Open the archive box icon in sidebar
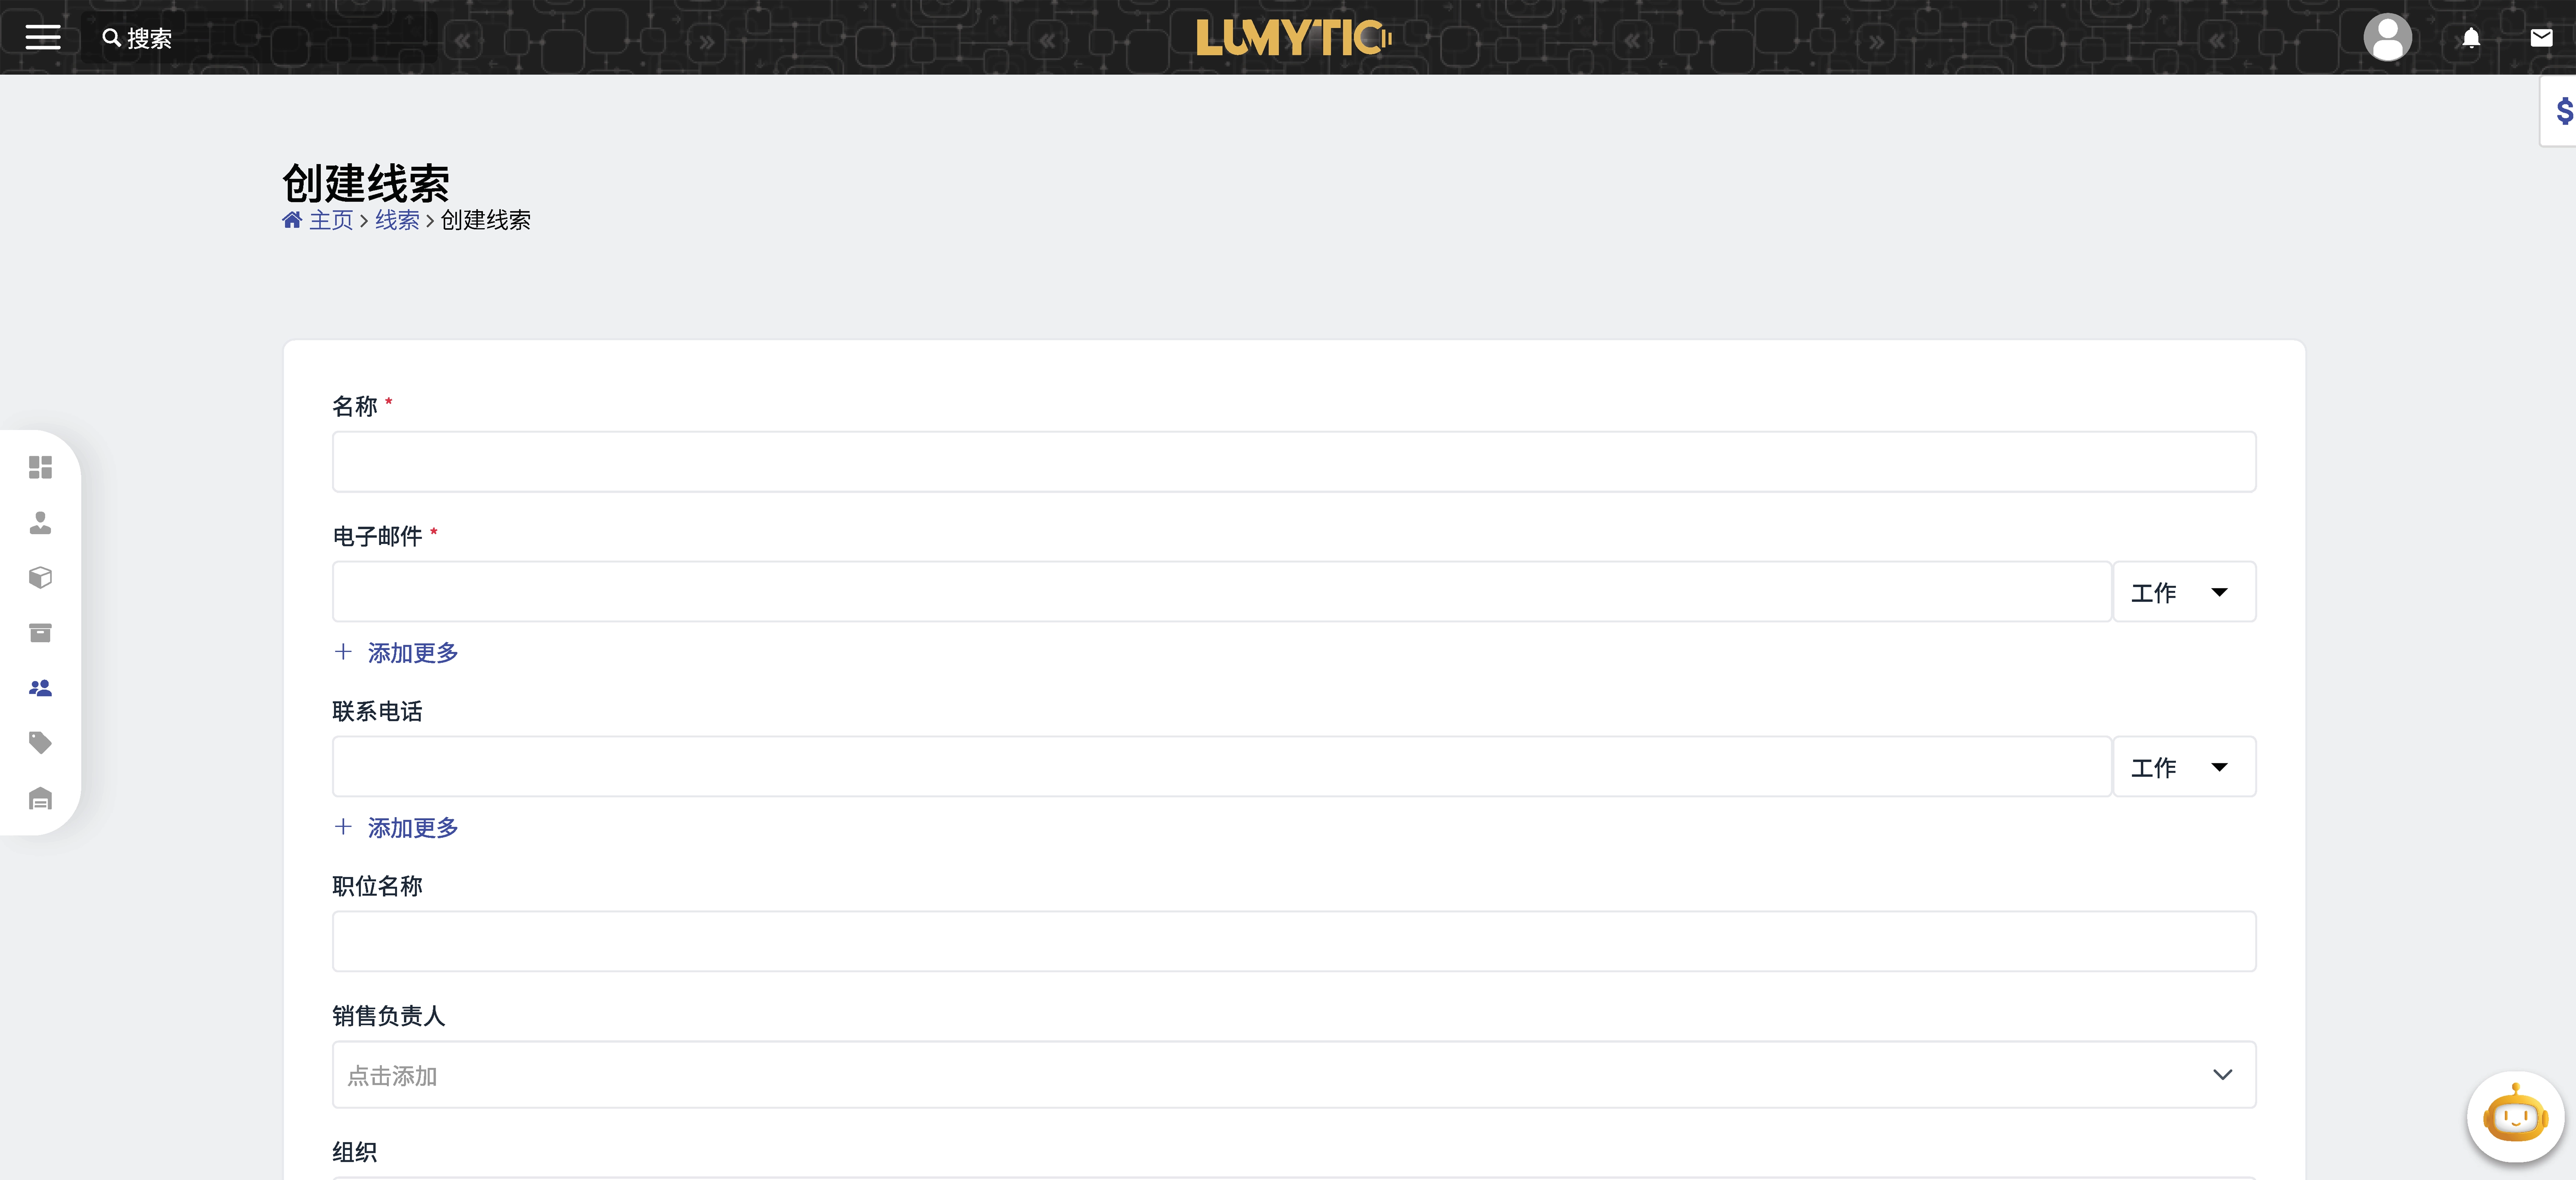 [40, 633]
